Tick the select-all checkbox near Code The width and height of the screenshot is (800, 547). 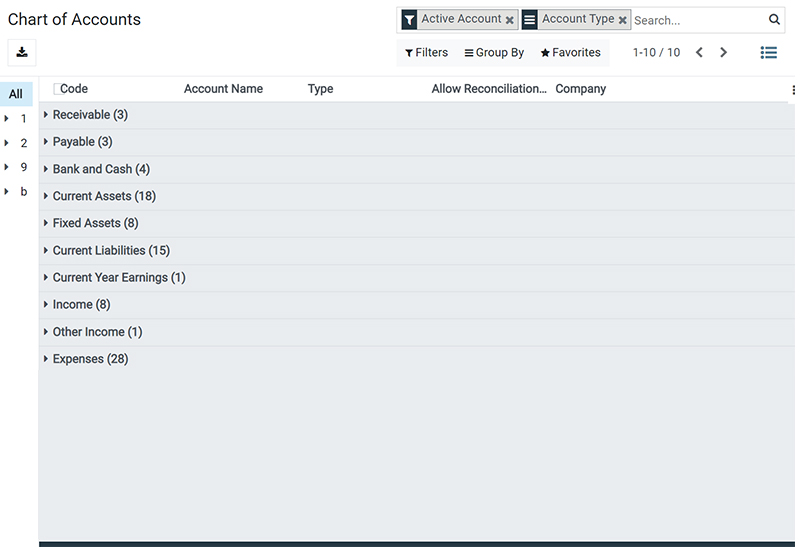[56, 89]
